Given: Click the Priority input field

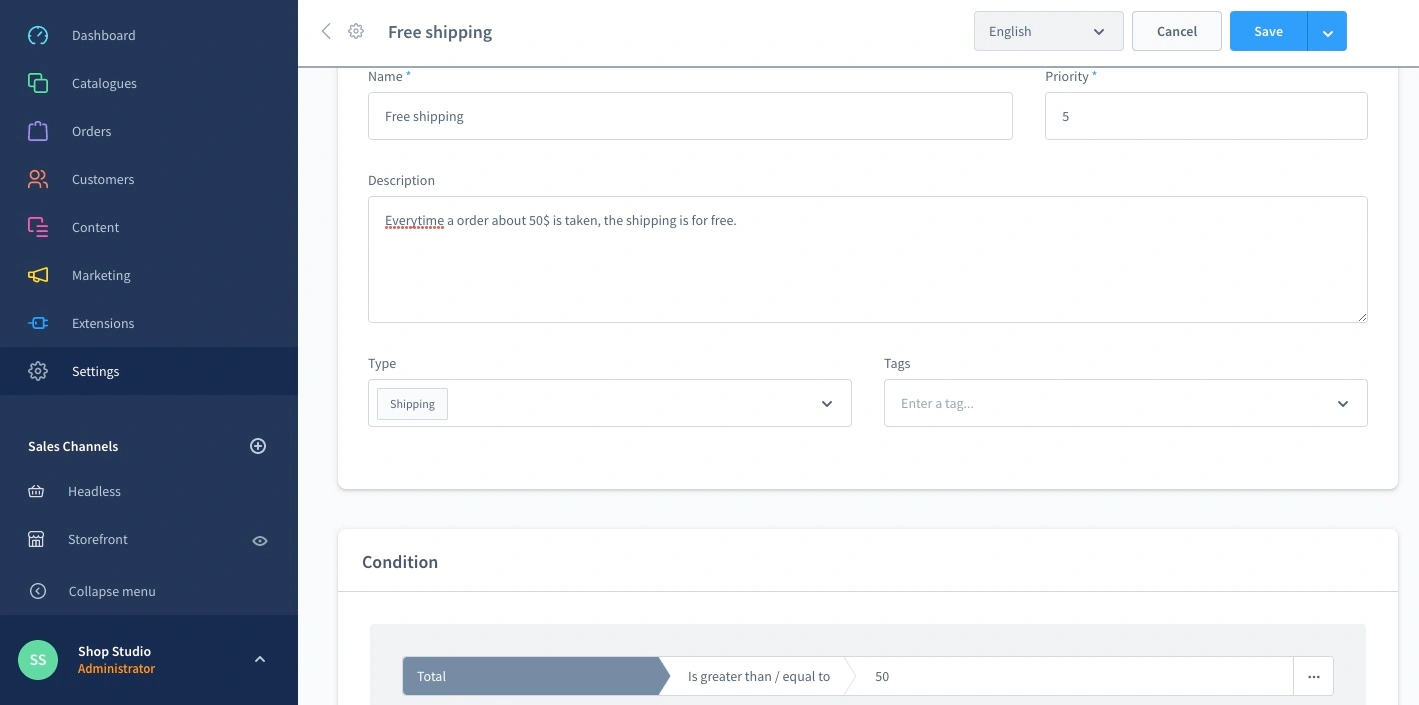Looking at the screenshot, I should click(1205, 116).
